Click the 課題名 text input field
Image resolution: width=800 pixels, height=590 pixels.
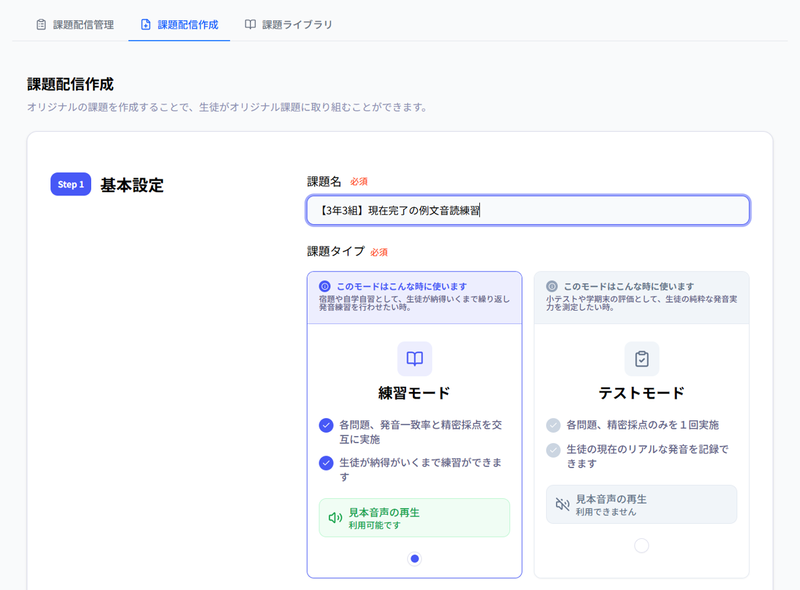527,211
